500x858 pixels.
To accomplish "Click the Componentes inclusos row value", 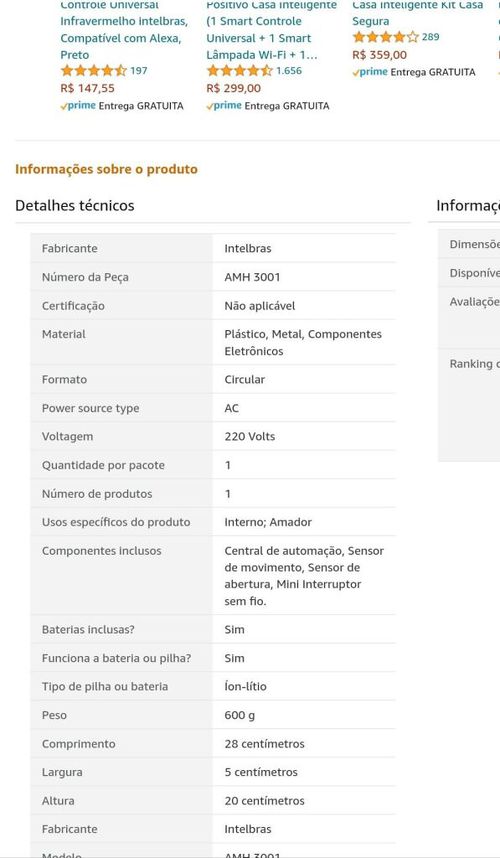I will tap(304, 576).
